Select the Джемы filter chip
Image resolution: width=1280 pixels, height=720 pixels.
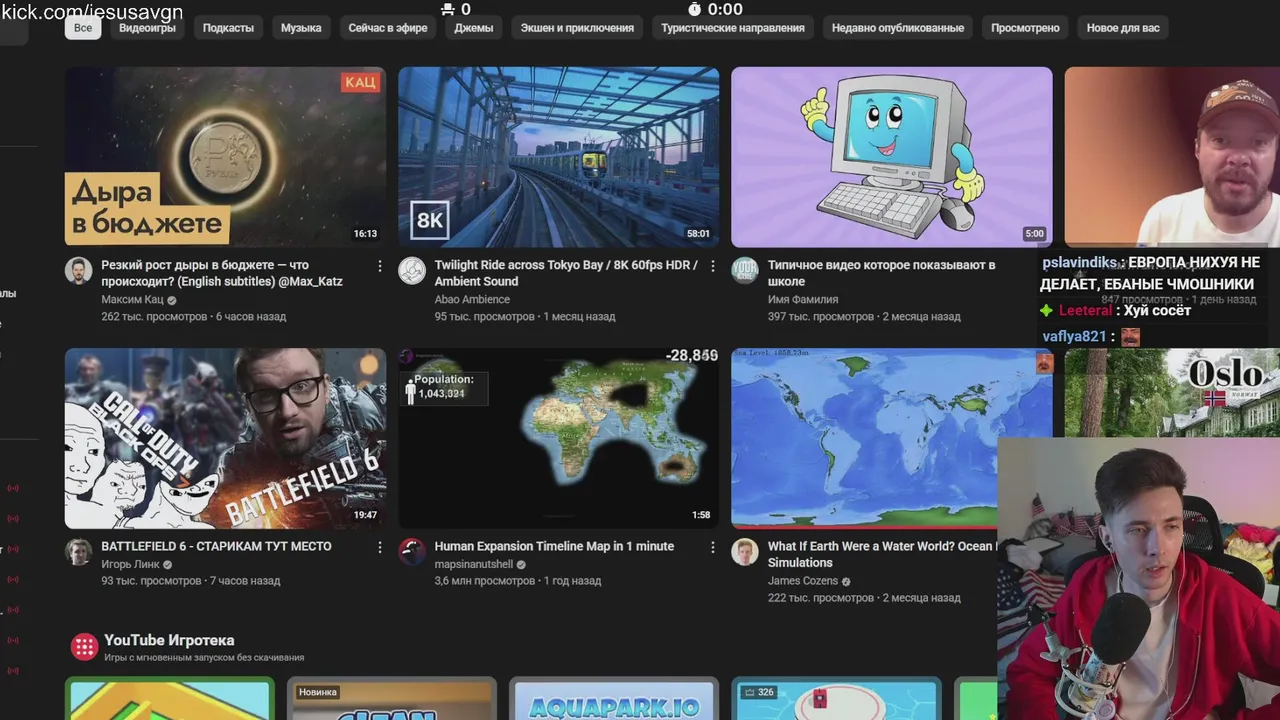click(474, 28)
